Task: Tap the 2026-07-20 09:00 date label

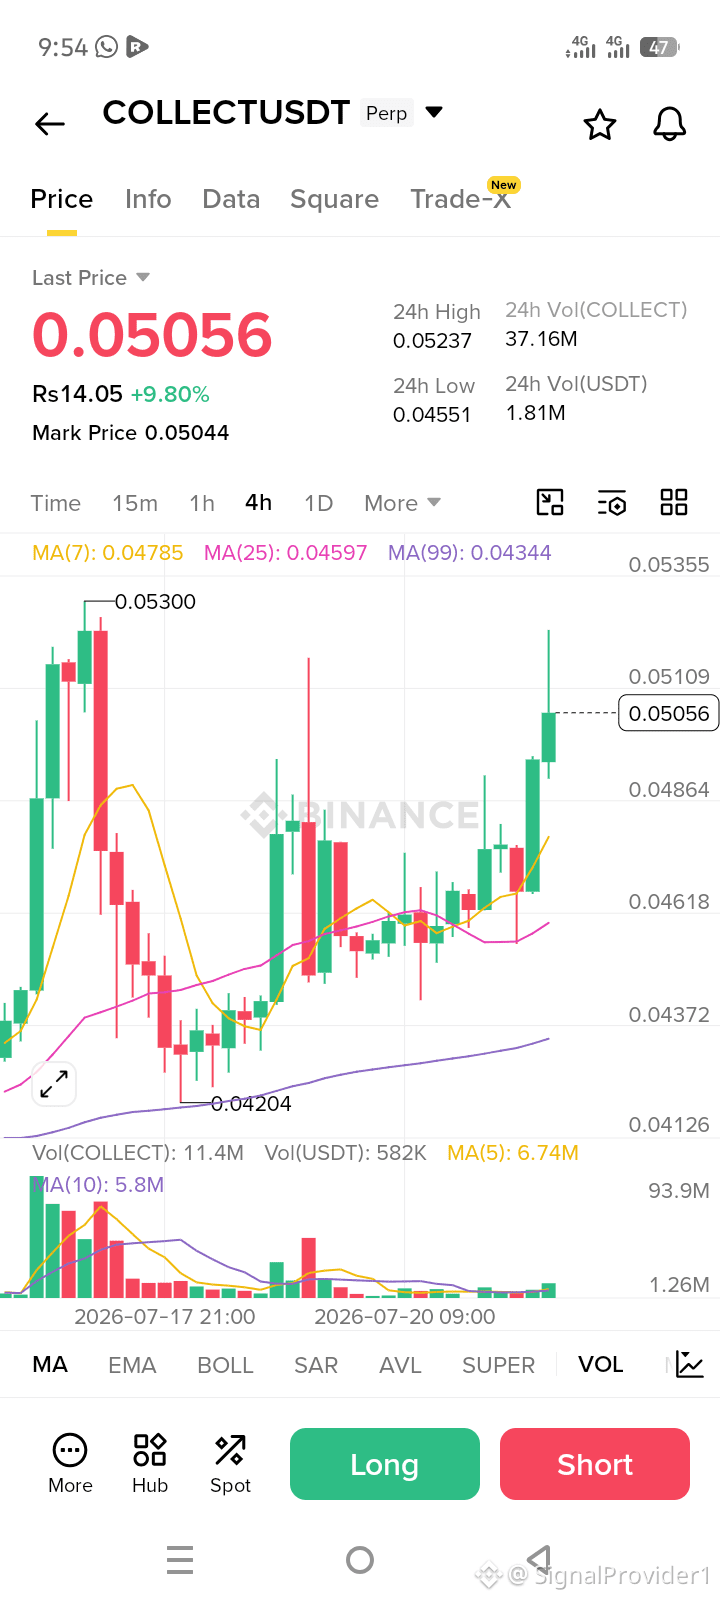Action: click(405, 1317)
